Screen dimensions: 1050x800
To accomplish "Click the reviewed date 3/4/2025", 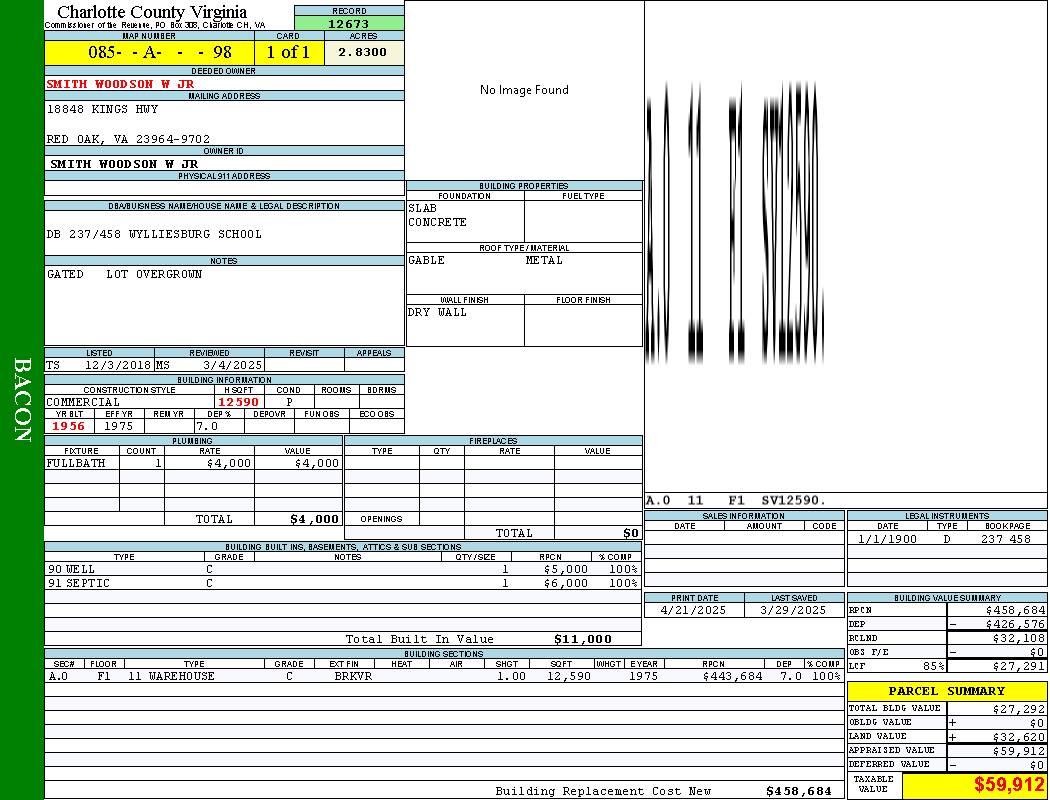I will click(232, 366).
